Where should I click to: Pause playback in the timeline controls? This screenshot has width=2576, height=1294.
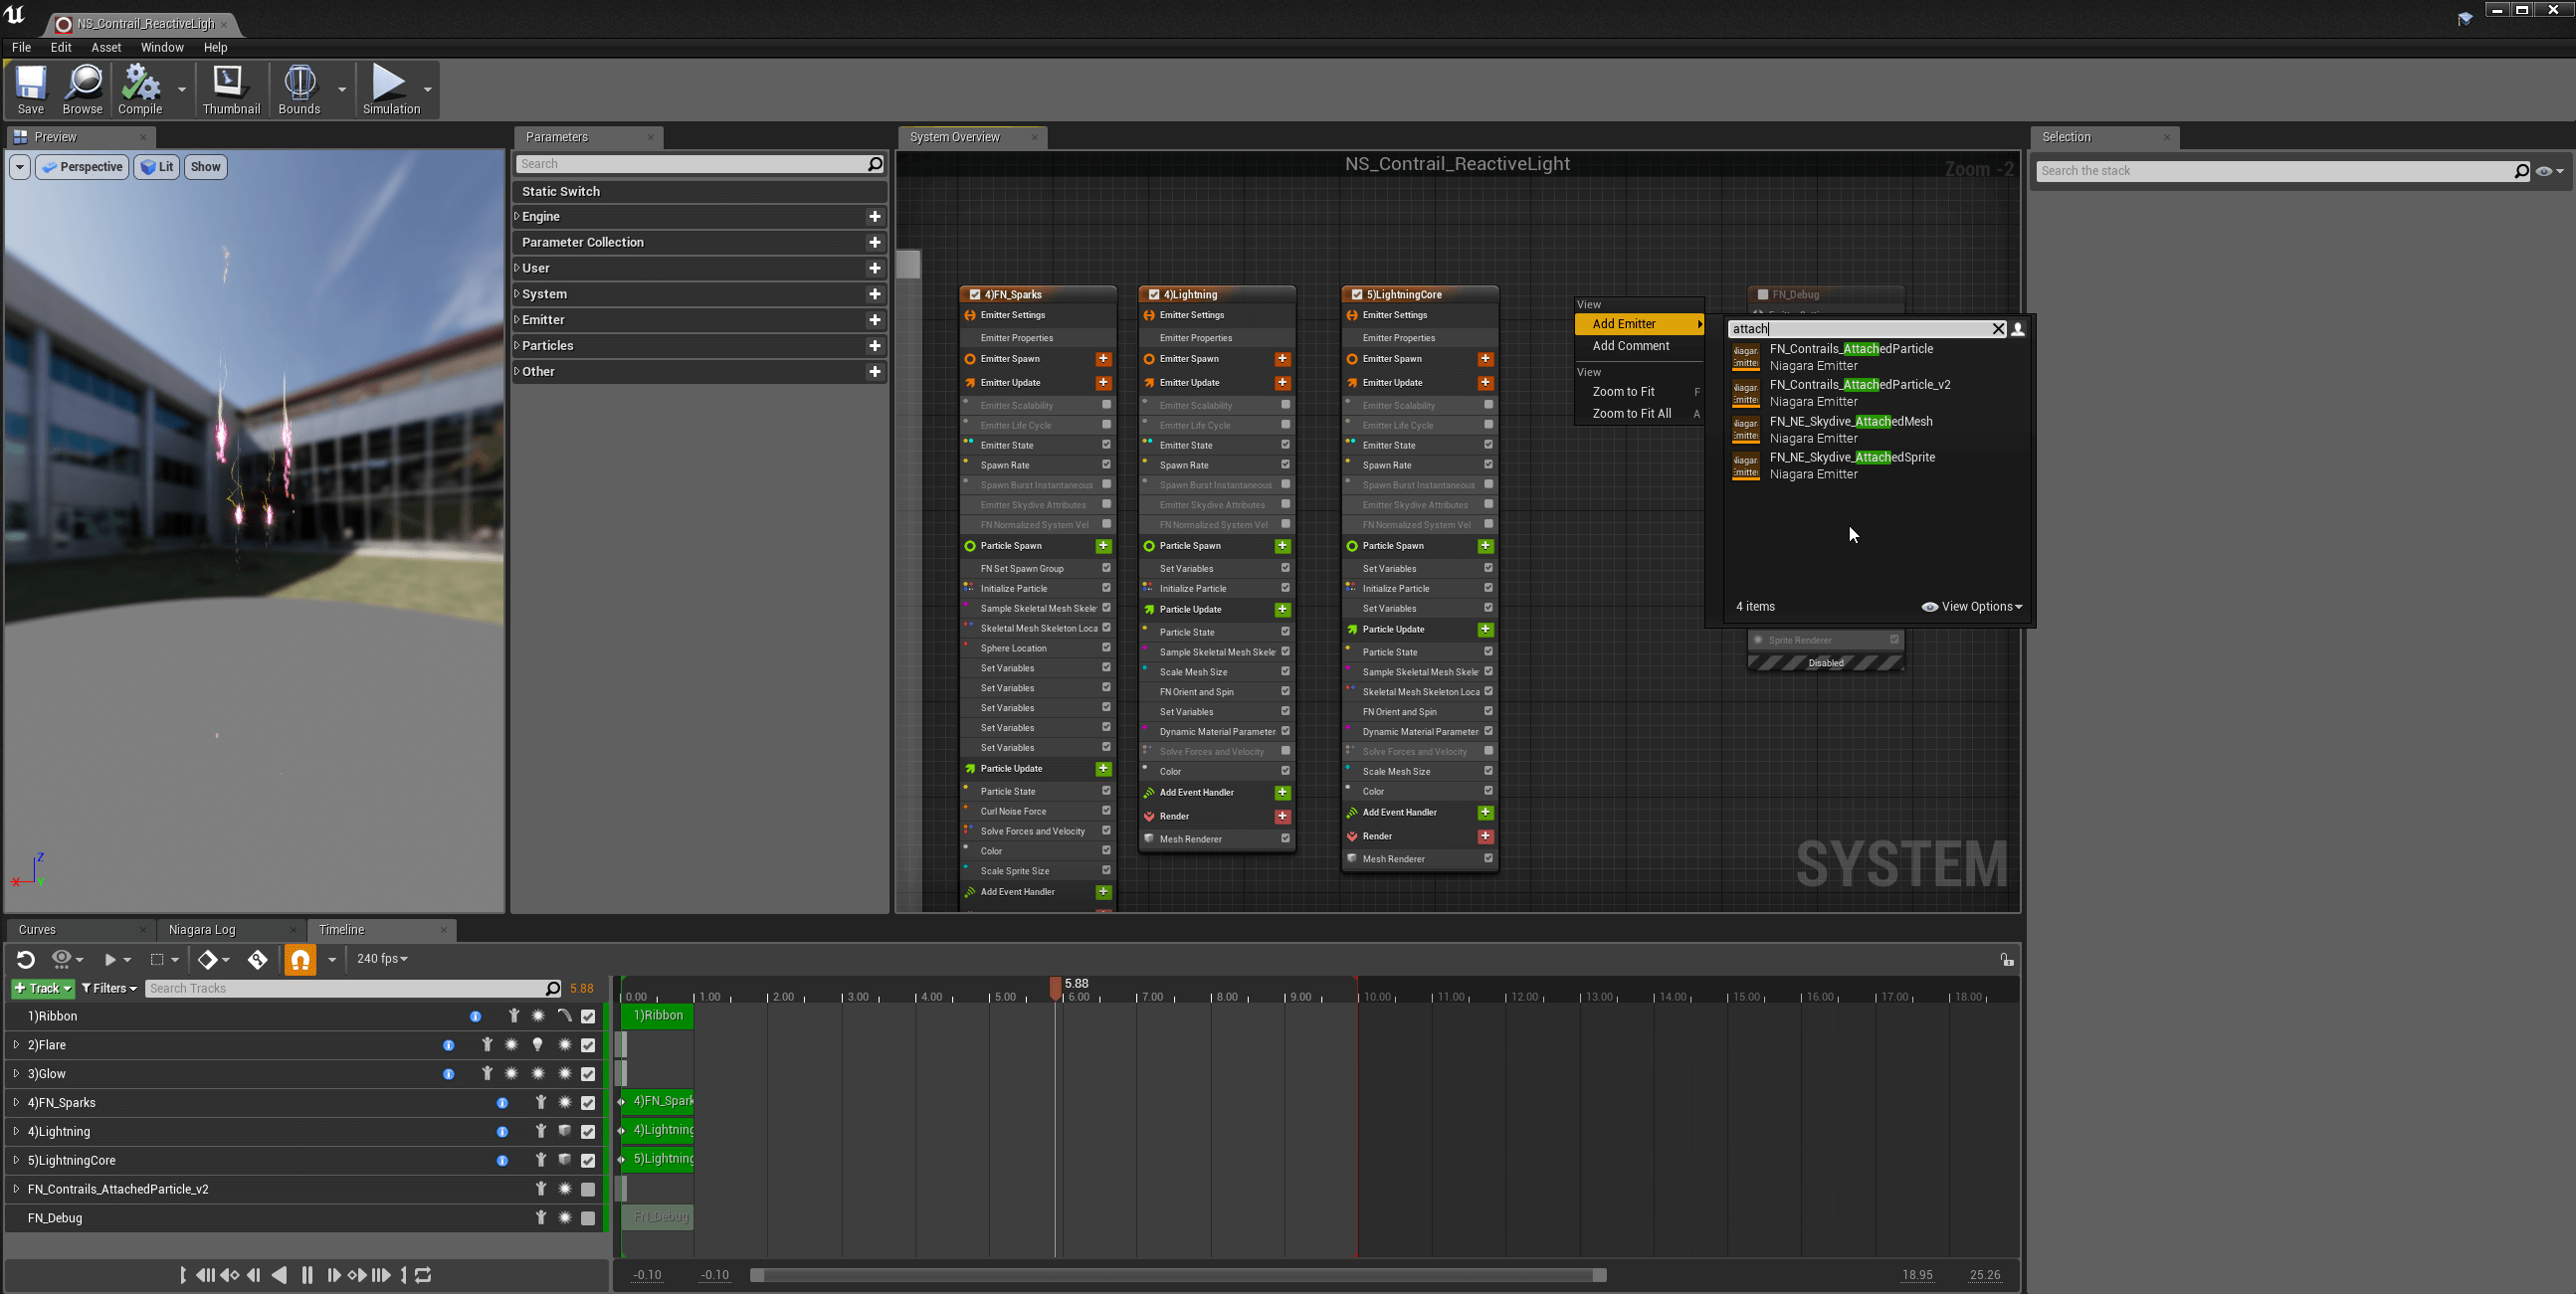pyautogui.click(x=307, y=1275)
